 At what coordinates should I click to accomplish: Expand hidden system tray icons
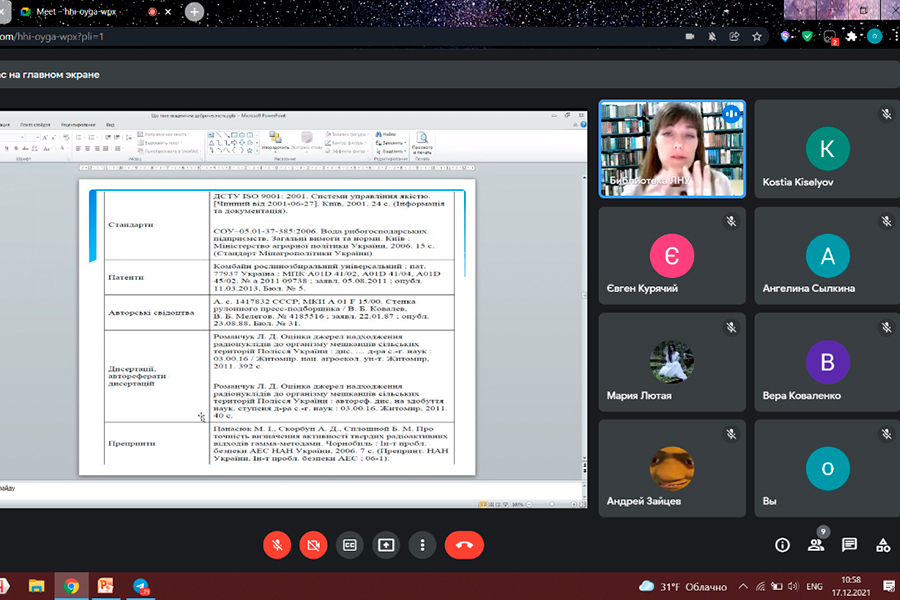pos(742,586)
